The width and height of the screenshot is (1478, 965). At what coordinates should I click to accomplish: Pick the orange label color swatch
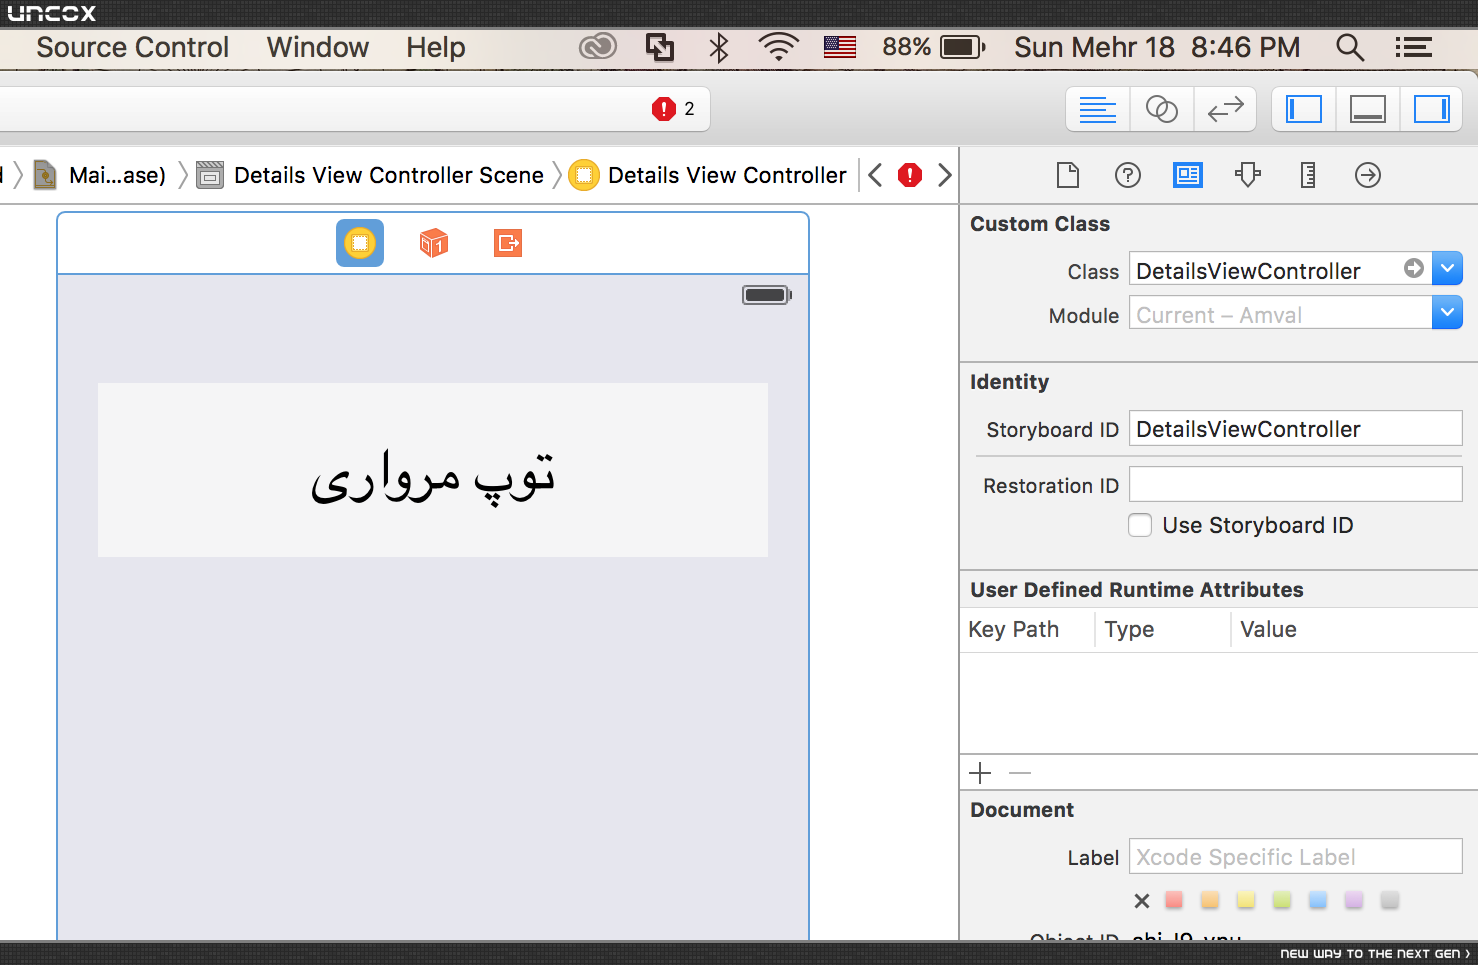pyautogui.click(x=1210, y=900)
